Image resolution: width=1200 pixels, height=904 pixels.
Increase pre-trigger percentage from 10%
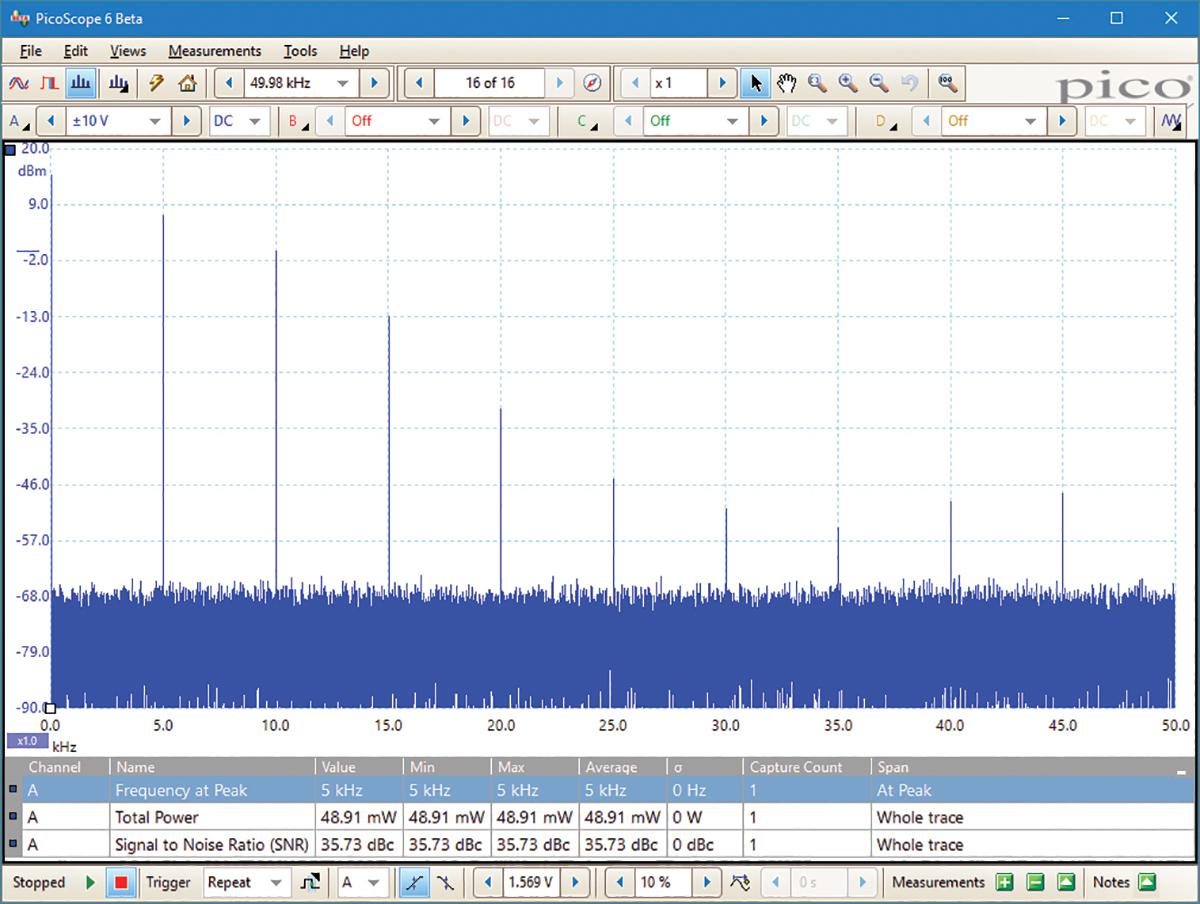pos(706,883)
